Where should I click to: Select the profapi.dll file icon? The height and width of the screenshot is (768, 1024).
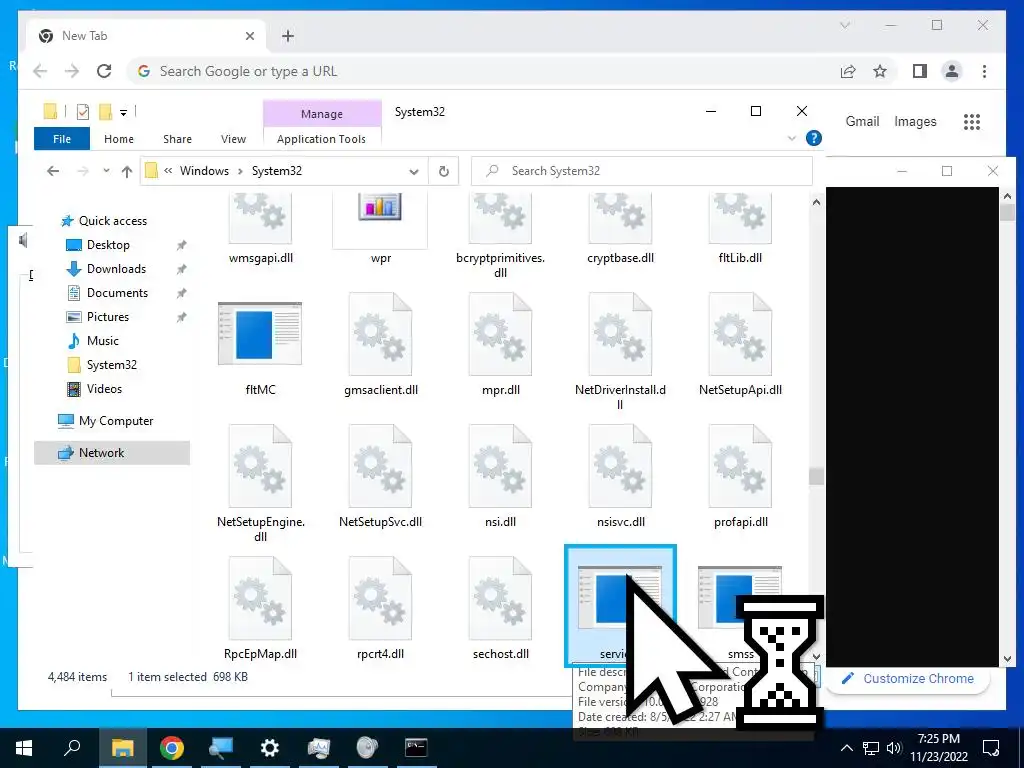click(740, 466)
